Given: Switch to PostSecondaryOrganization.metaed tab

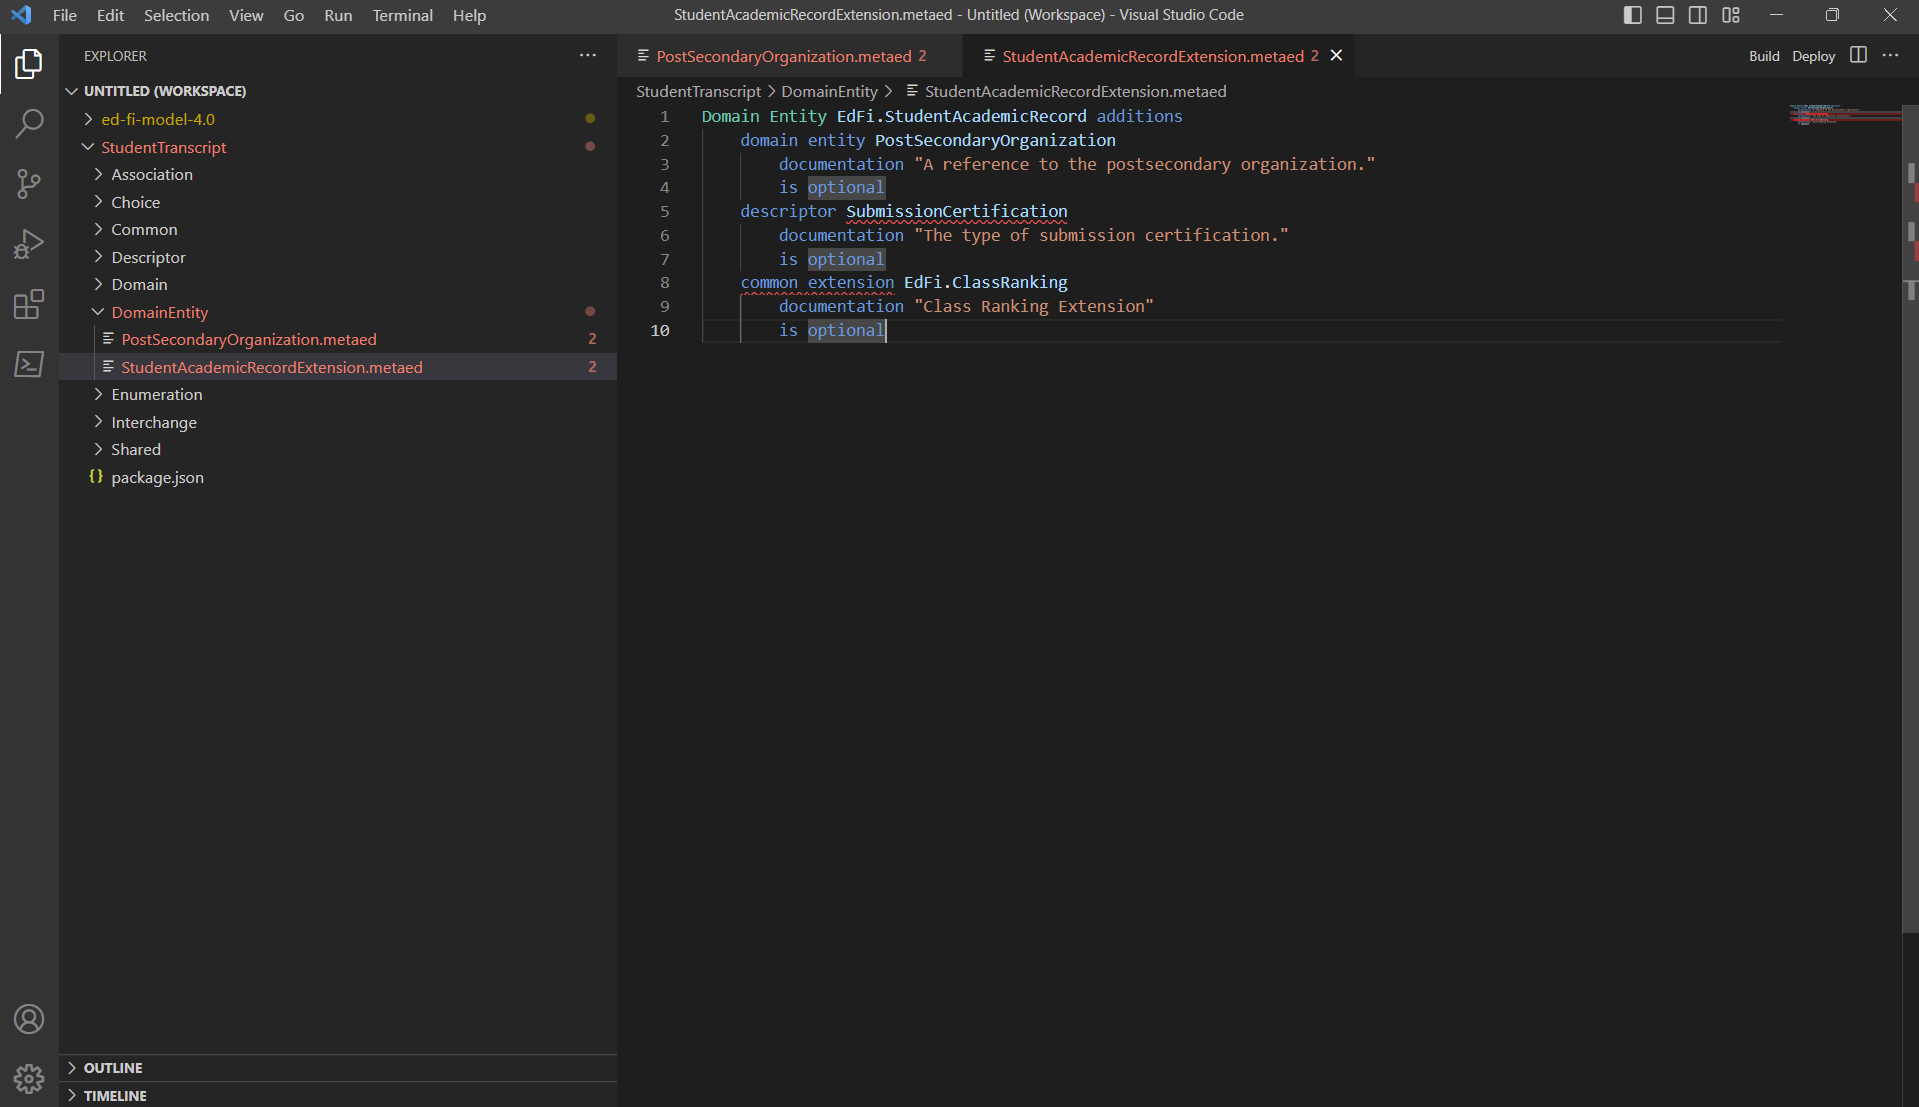Looking at the screenshot, I should coord(784,56).
